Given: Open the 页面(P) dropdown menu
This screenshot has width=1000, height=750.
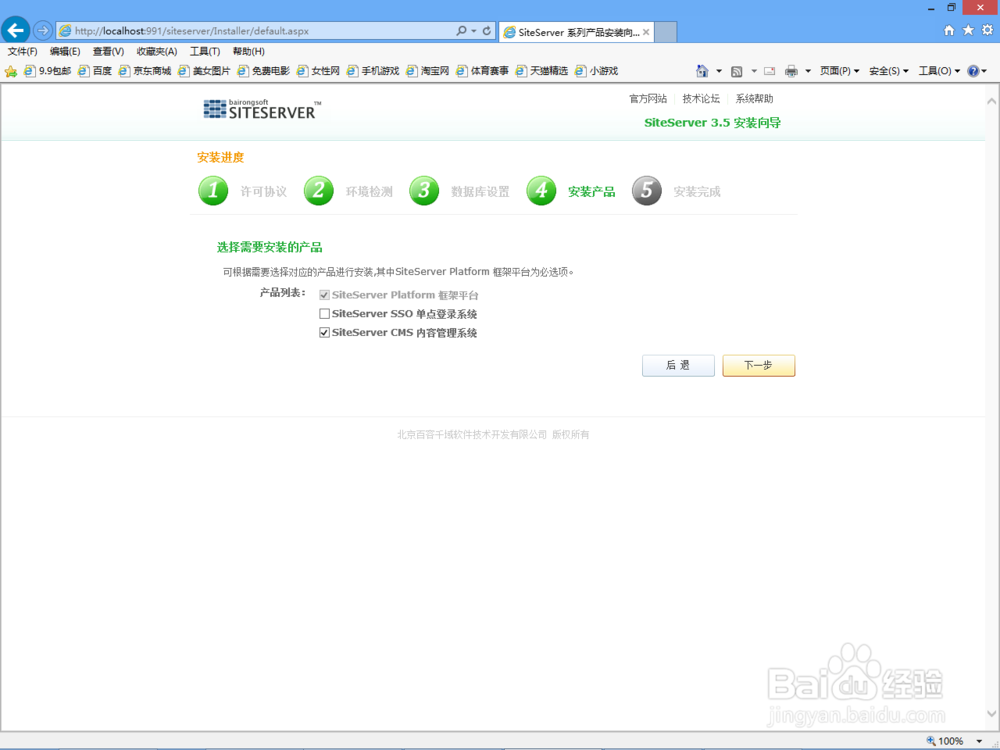Looking at the screenshot, I should click(837, 71).
